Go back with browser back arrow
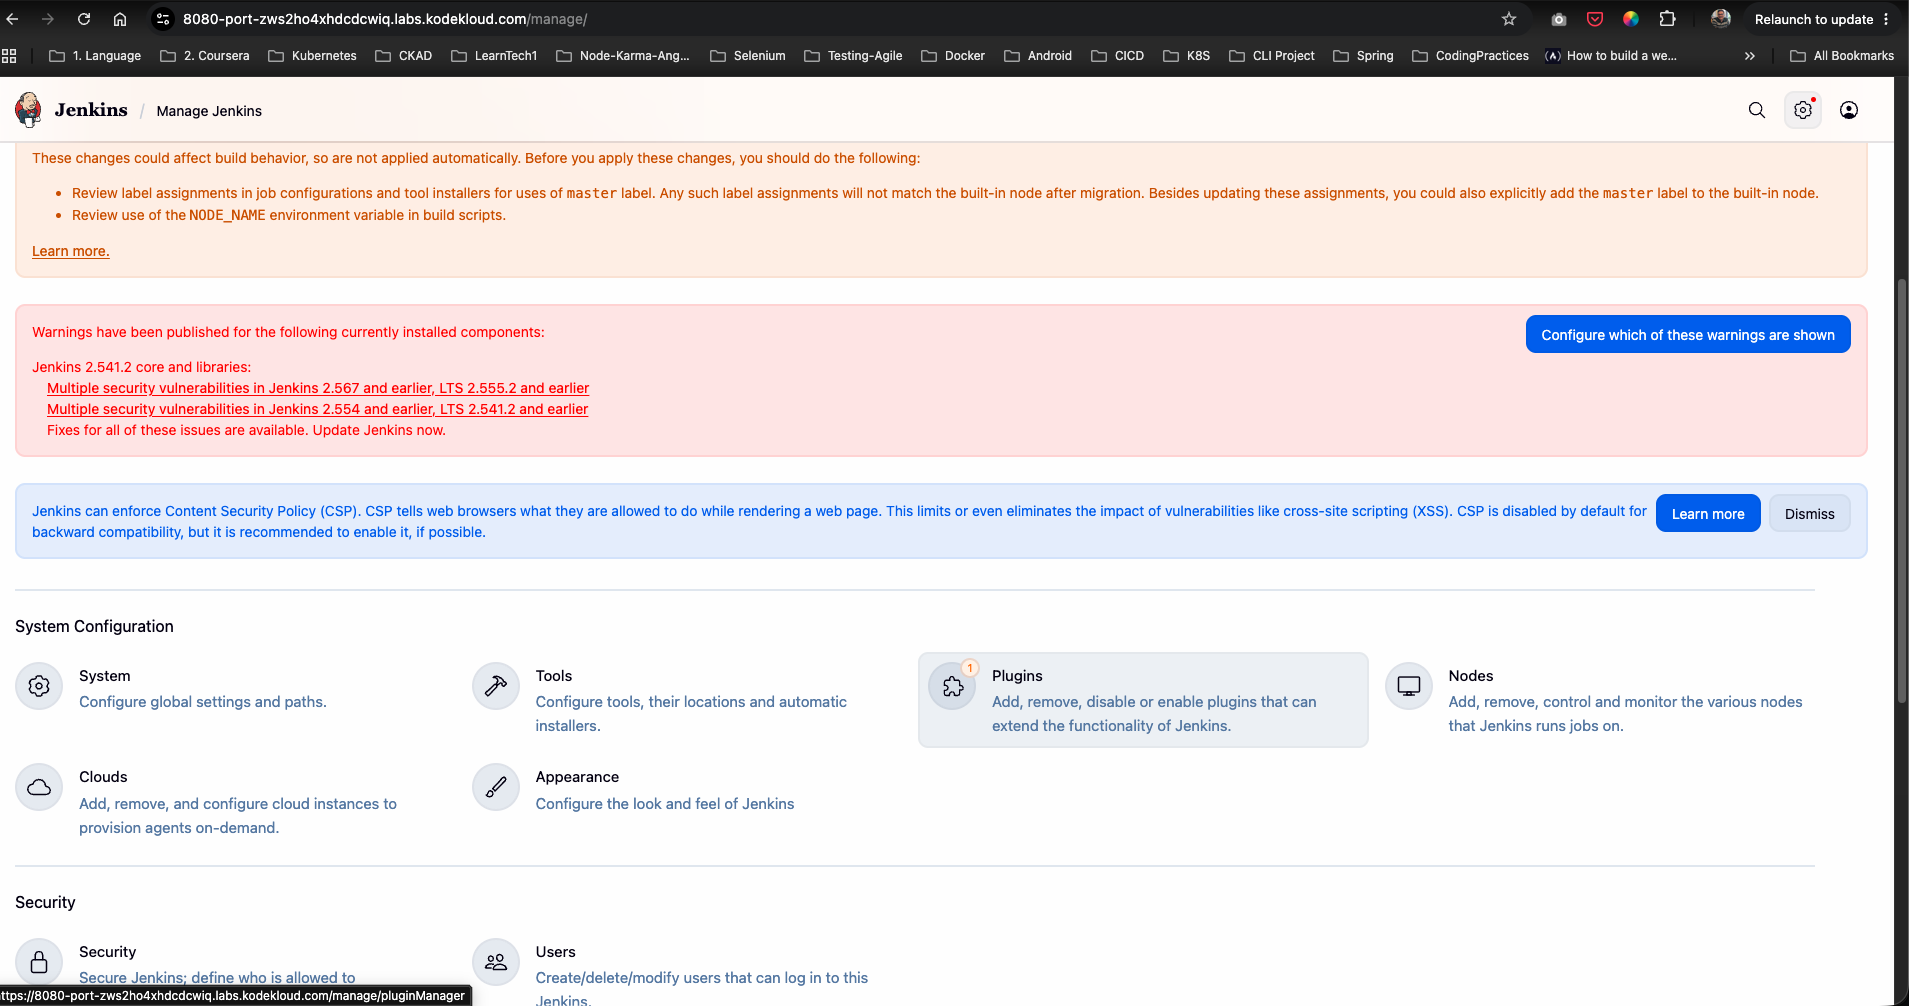 point(13,19)
